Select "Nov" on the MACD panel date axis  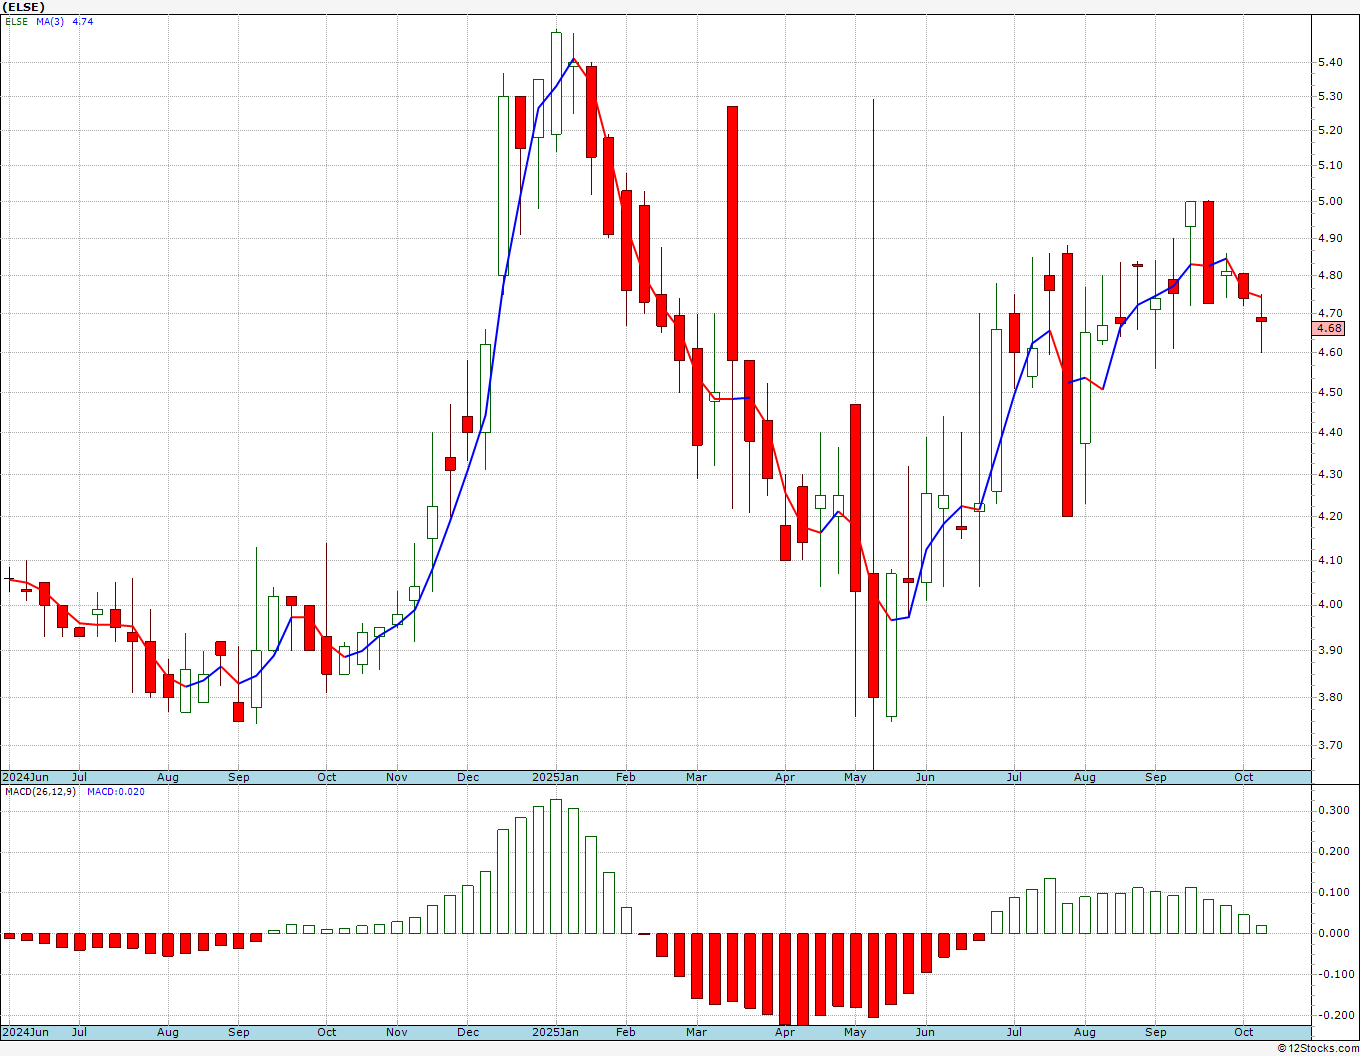point(397,1032)
